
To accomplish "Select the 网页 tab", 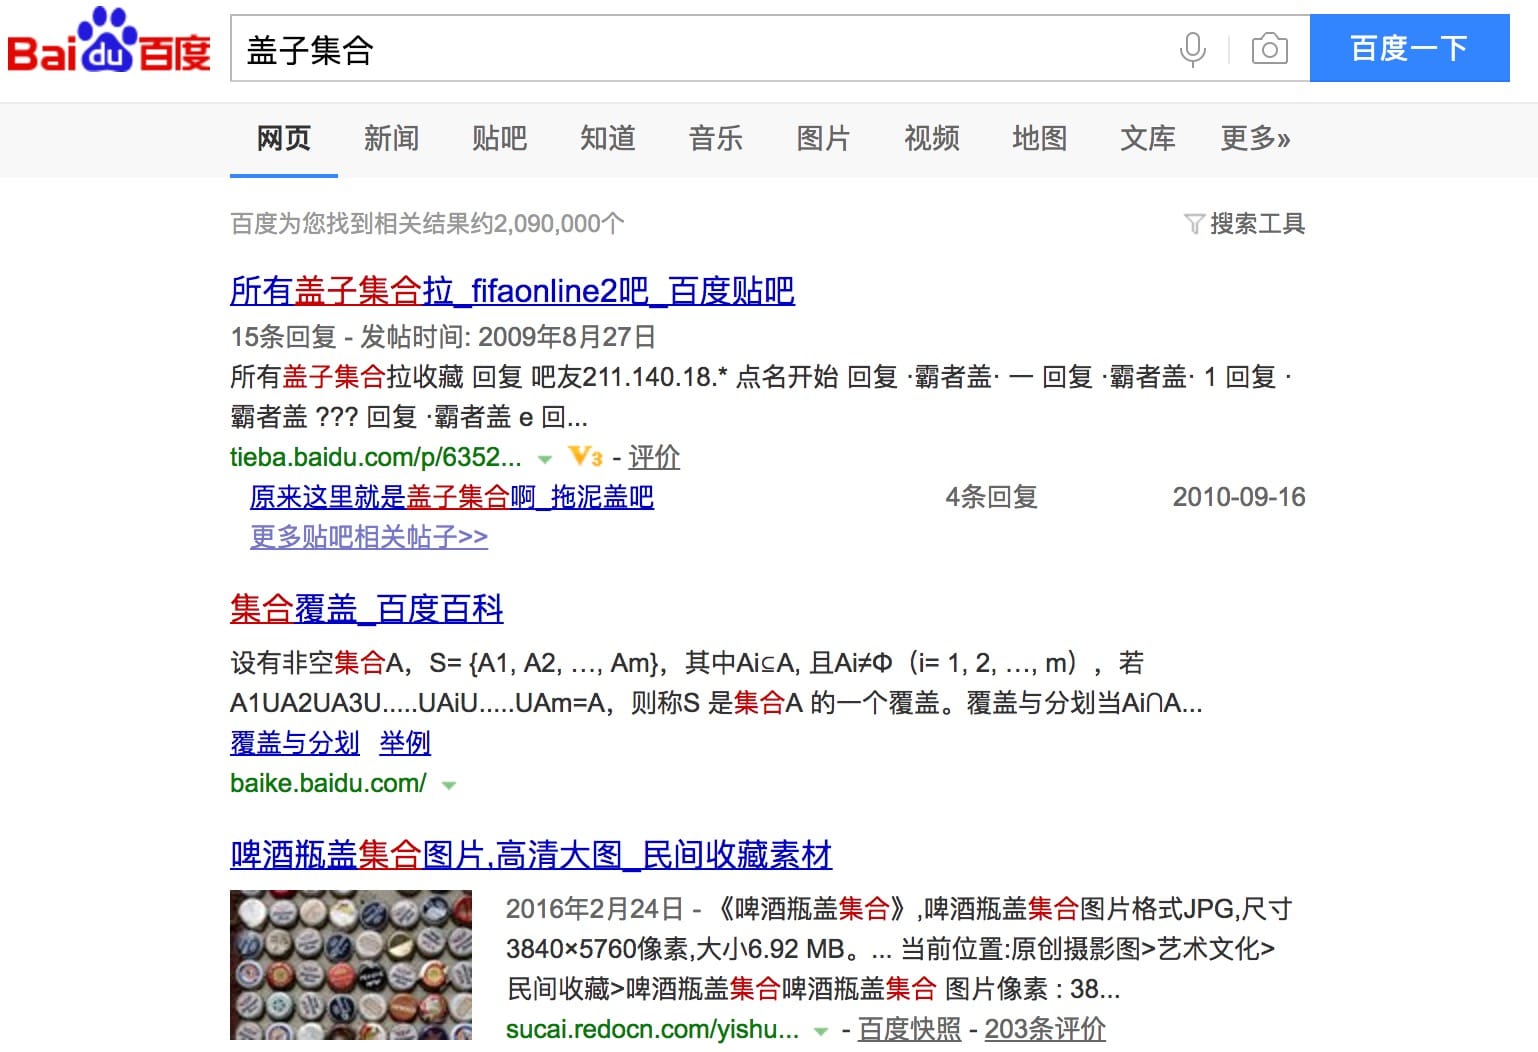I will (x=284, y=138).
